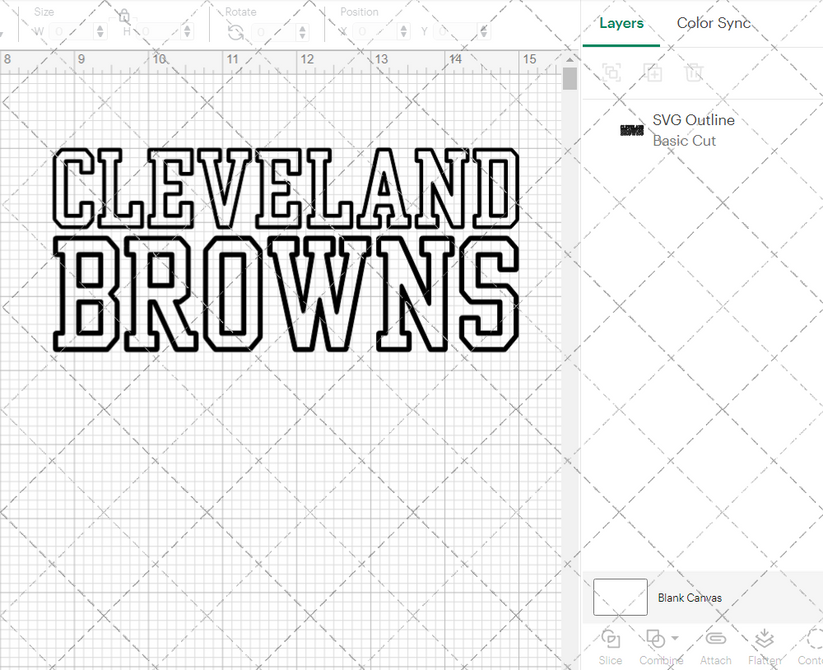The width and height of the screenshot is (823, 670).
Task: Click the Rotate reset icon in toolbar
Action: tap(234, 31)
